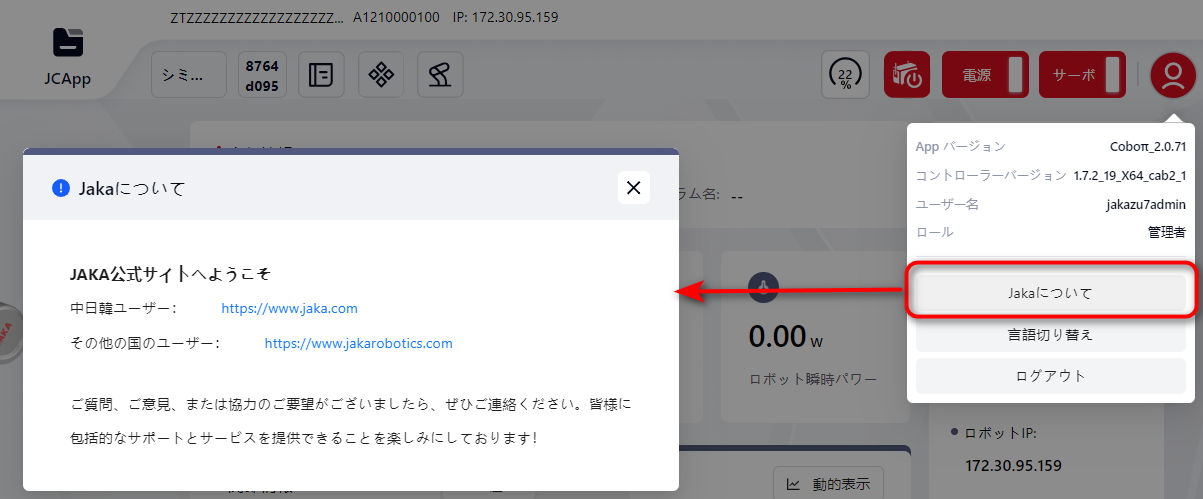Screen dimensions: 1203x499
Task: Open the https://www.jaka.com link
Action: pos(289,309)
